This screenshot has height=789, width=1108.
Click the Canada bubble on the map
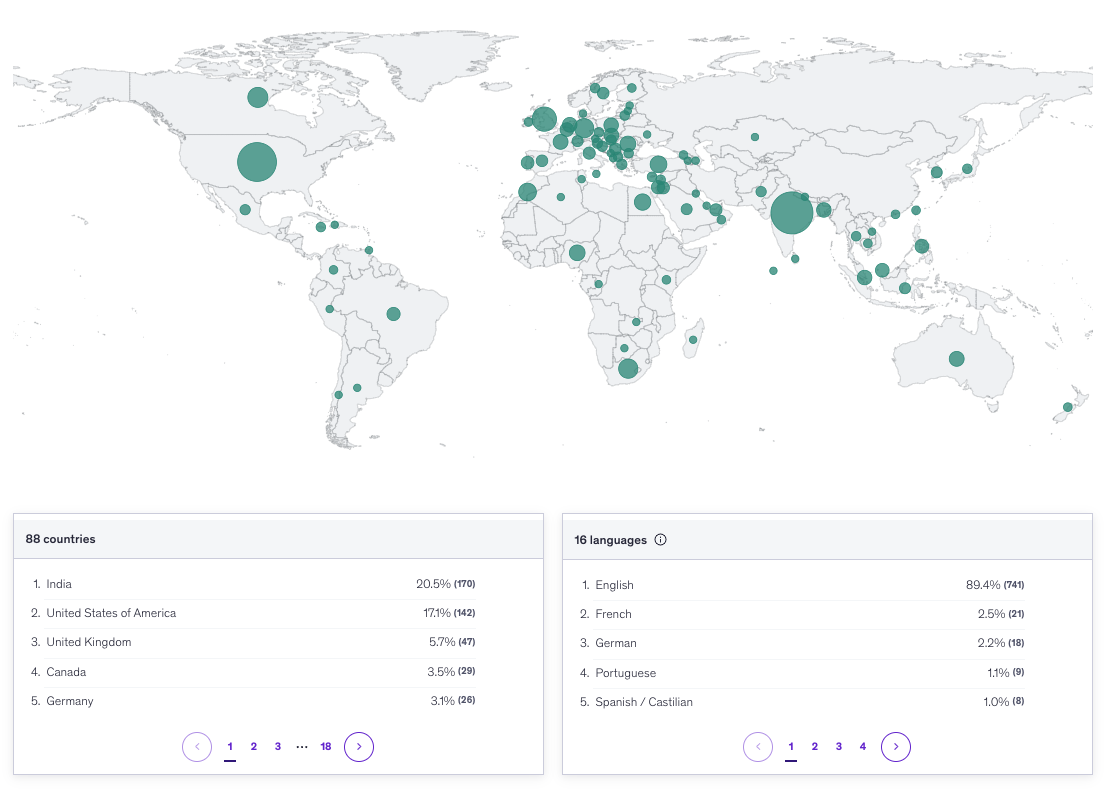(x=258, y=97)
